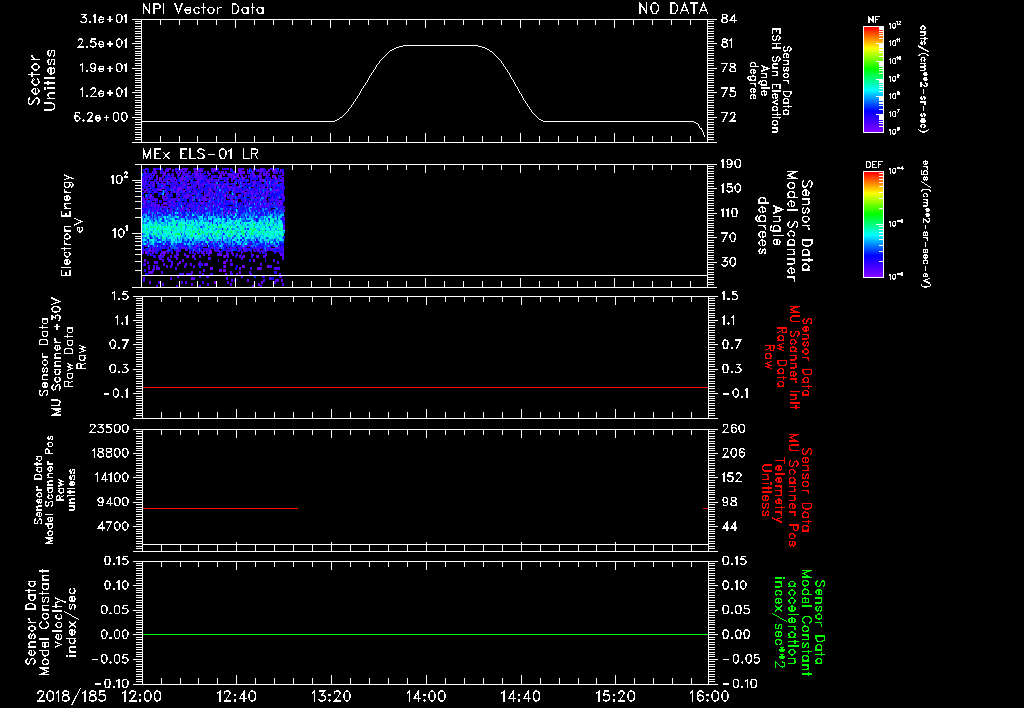Click the "2018/185" date label

[x=71, y=696]
